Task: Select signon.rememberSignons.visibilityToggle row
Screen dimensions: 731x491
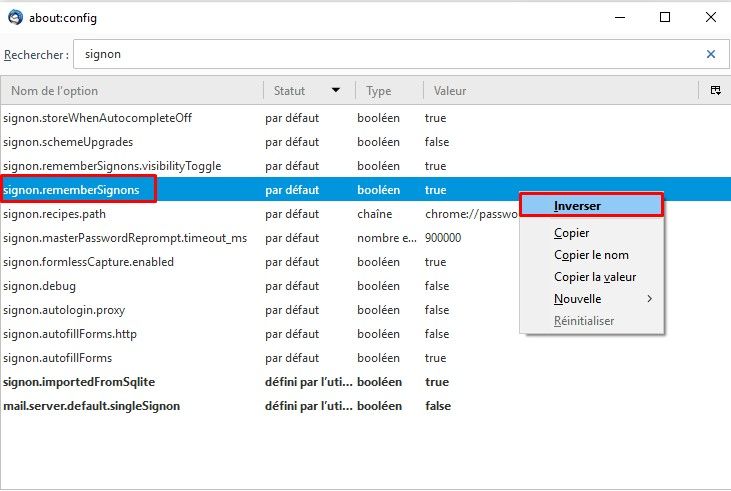Action: pos(366,166)
